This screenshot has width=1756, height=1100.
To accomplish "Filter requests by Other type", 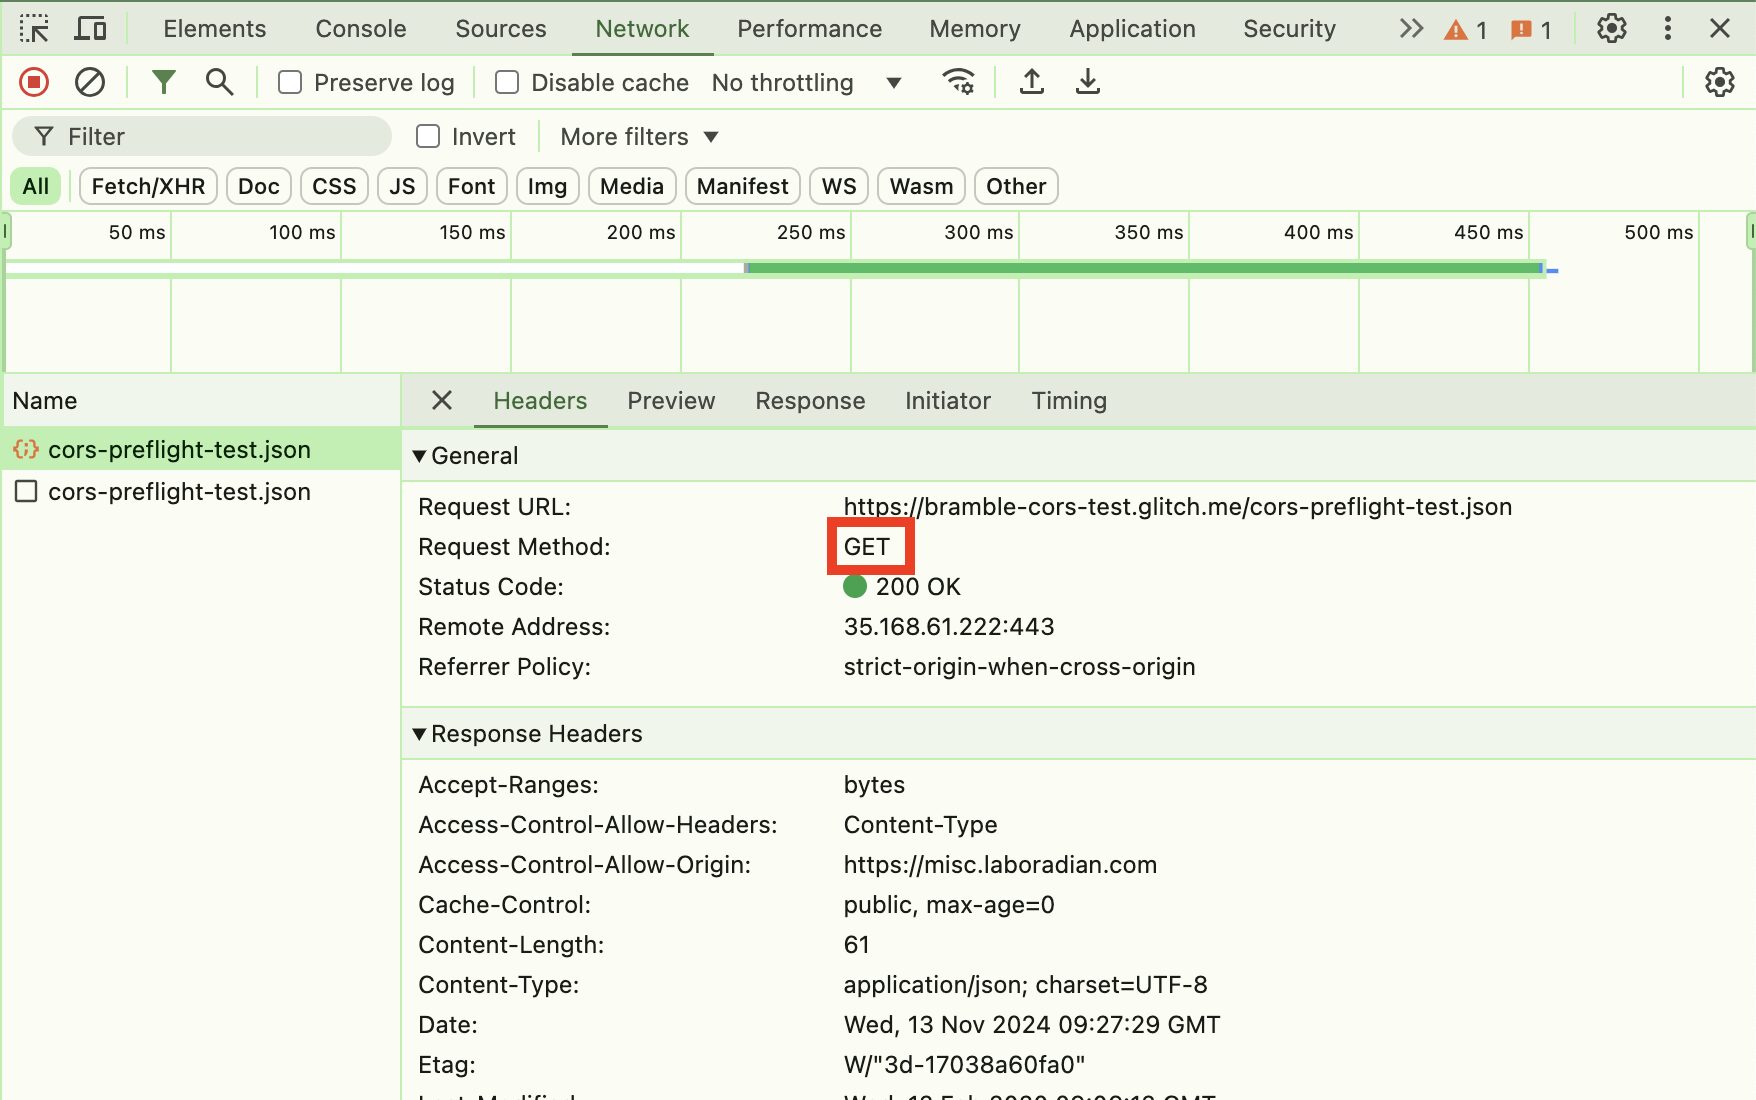I will pyautogui.click(x=1016, y=186).
